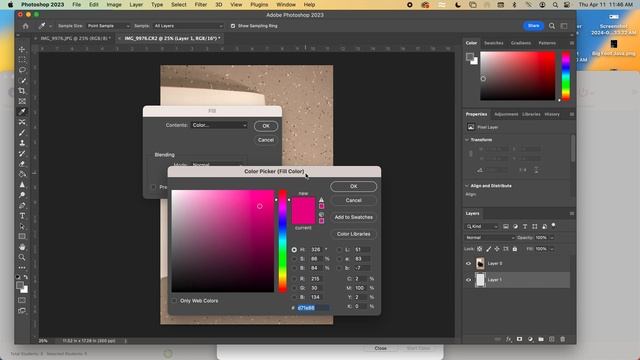640x360 pixels.
Task: Select the Horizontal Type tool
Action: 22,216
